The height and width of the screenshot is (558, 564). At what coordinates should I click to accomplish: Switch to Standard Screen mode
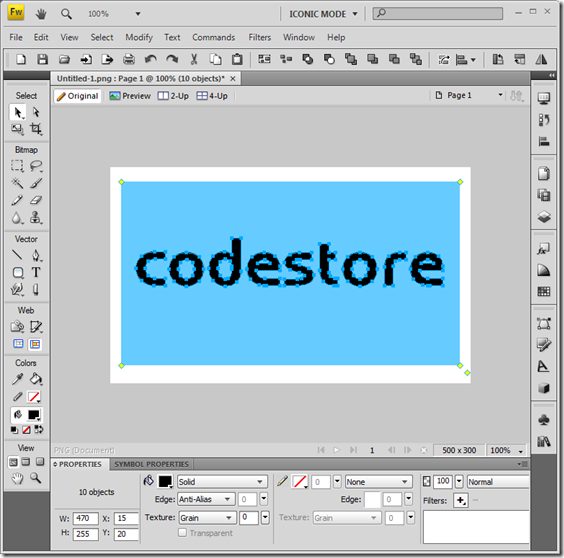pyautogui.click(x=13, y=462)
